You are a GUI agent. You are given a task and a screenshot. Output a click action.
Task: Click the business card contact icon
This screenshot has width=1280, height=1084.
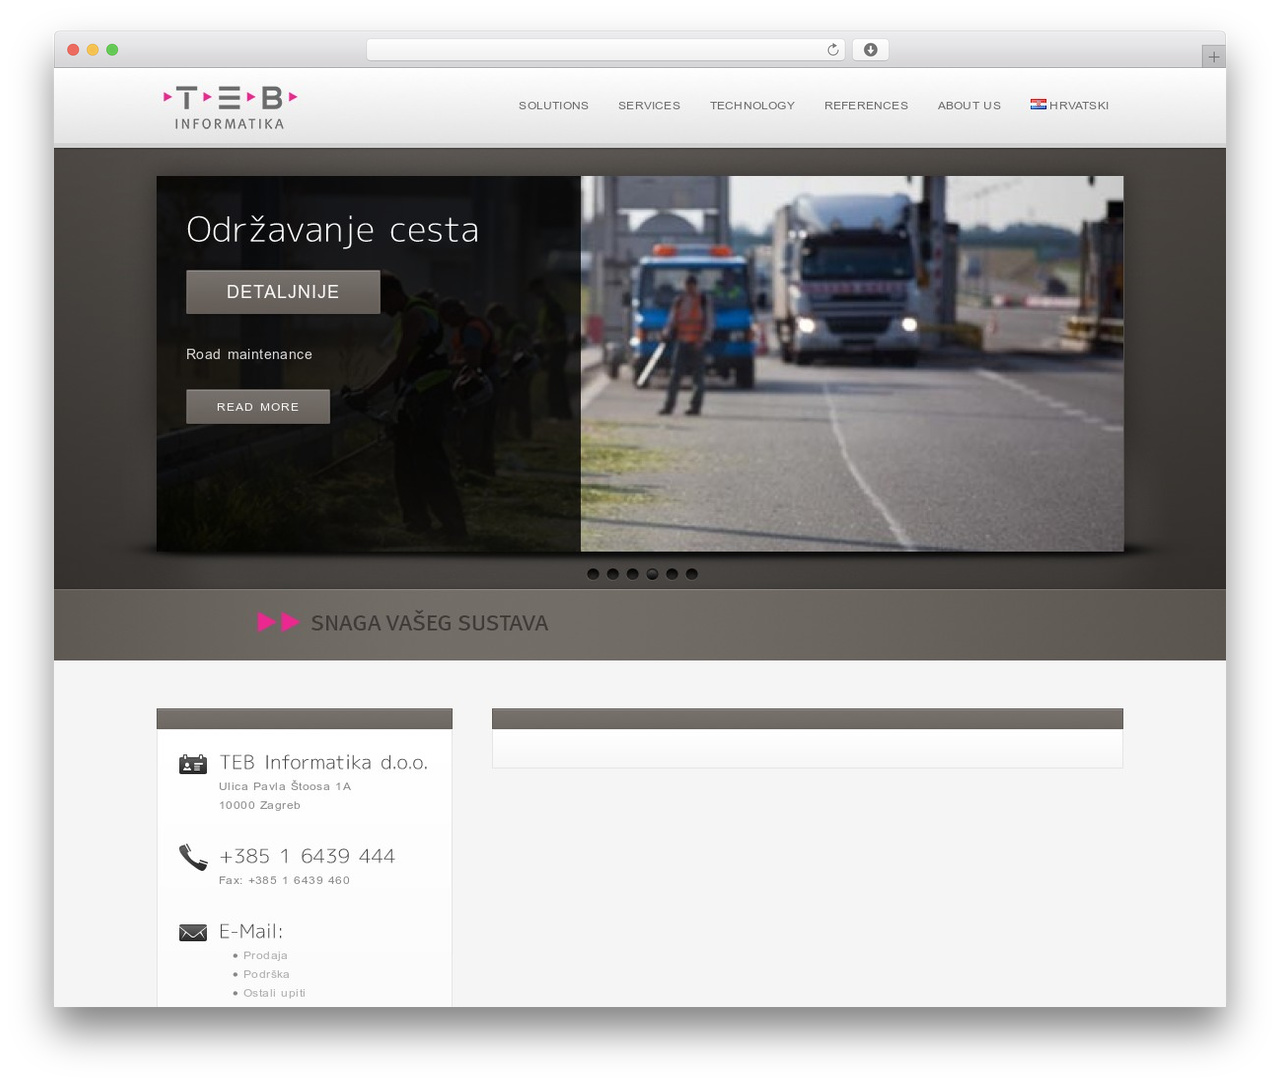coord(193,764)
